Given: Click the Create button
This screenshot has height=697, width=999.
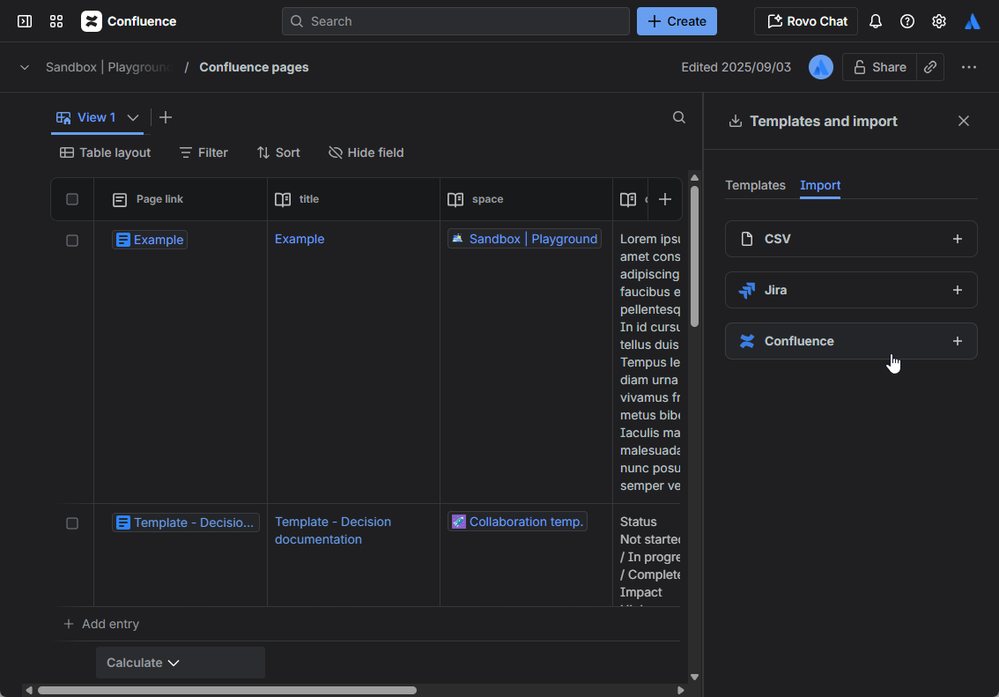Looking at the screenshot, I should point(677,21).
